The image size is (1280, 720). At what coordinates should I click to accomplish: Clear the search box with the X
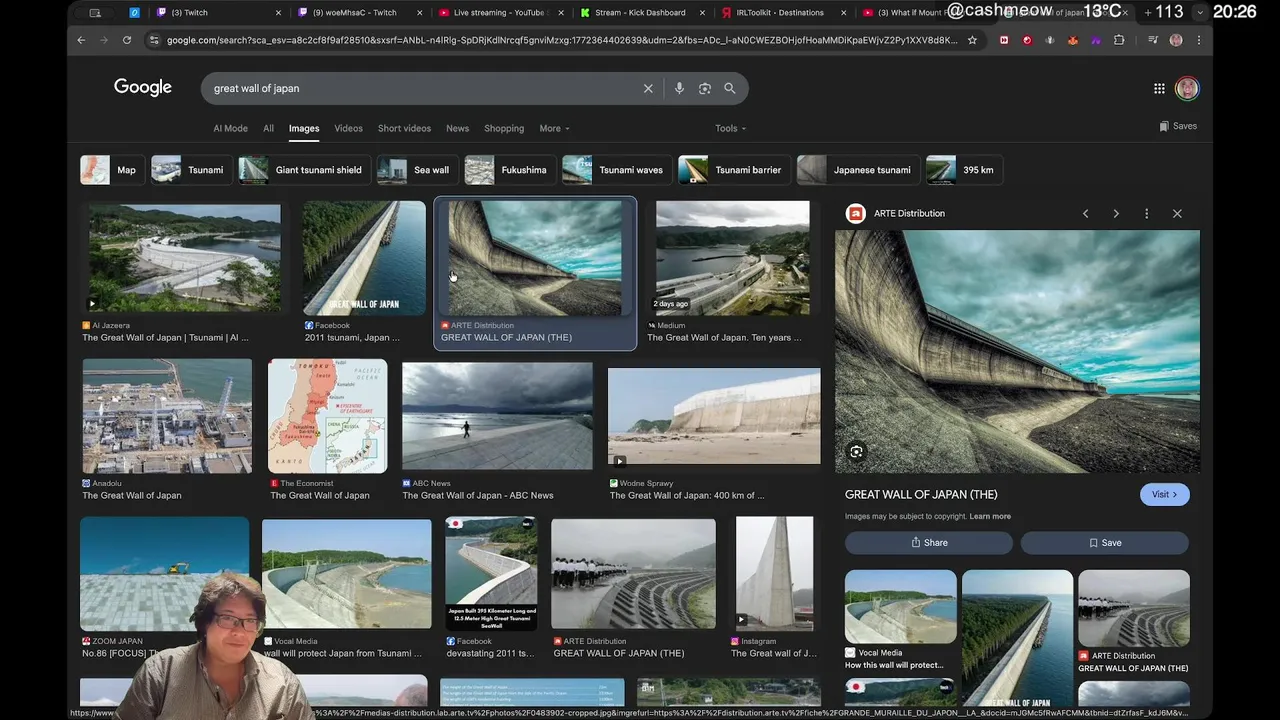click(x=648, y=88)
